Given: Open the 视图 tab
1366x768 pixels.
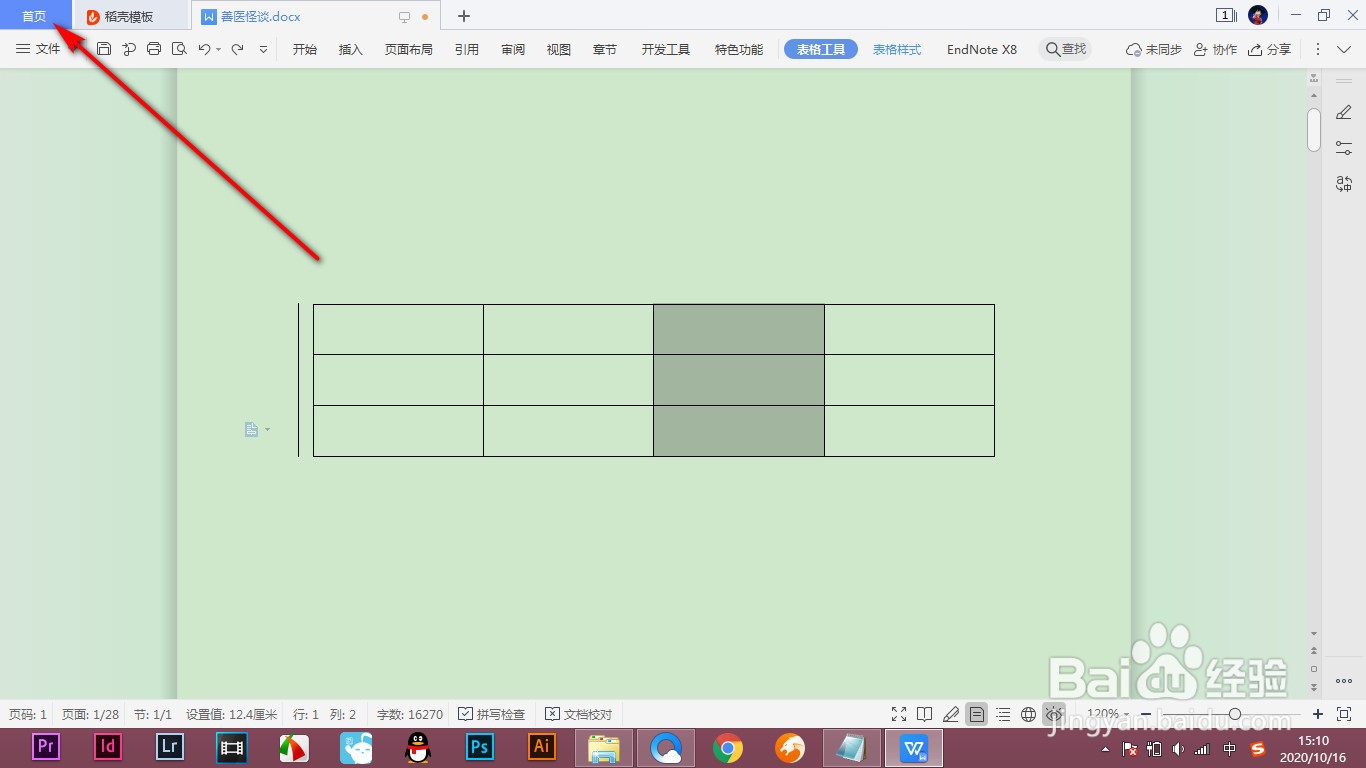Looking at the screenshot, I should click(559, 49).
